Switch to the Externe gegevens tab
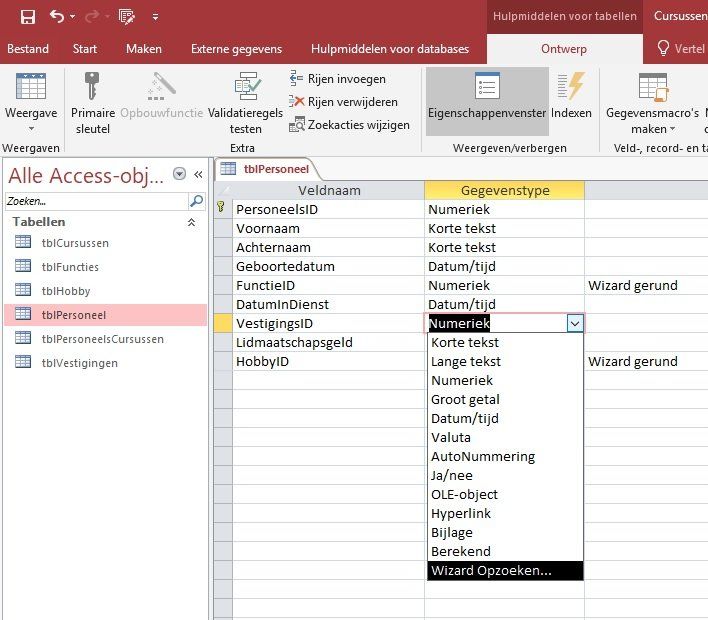Viewport: 708px width, 620px height. pyautogui.click(x=236, y=49)
